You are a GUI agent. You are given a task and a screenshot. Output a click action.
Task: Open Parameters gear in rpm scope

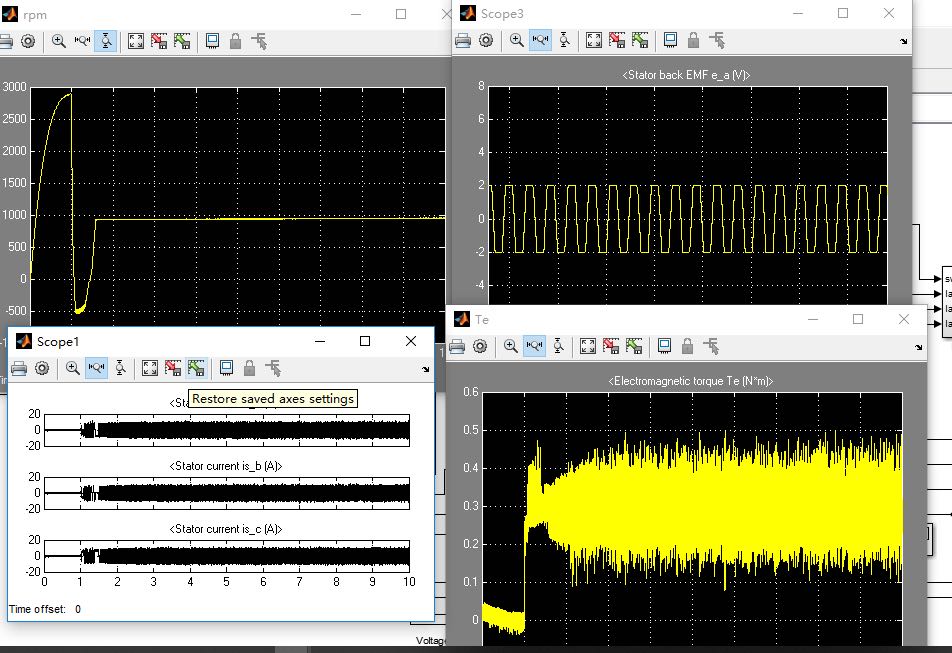click(x=28, y=41)
